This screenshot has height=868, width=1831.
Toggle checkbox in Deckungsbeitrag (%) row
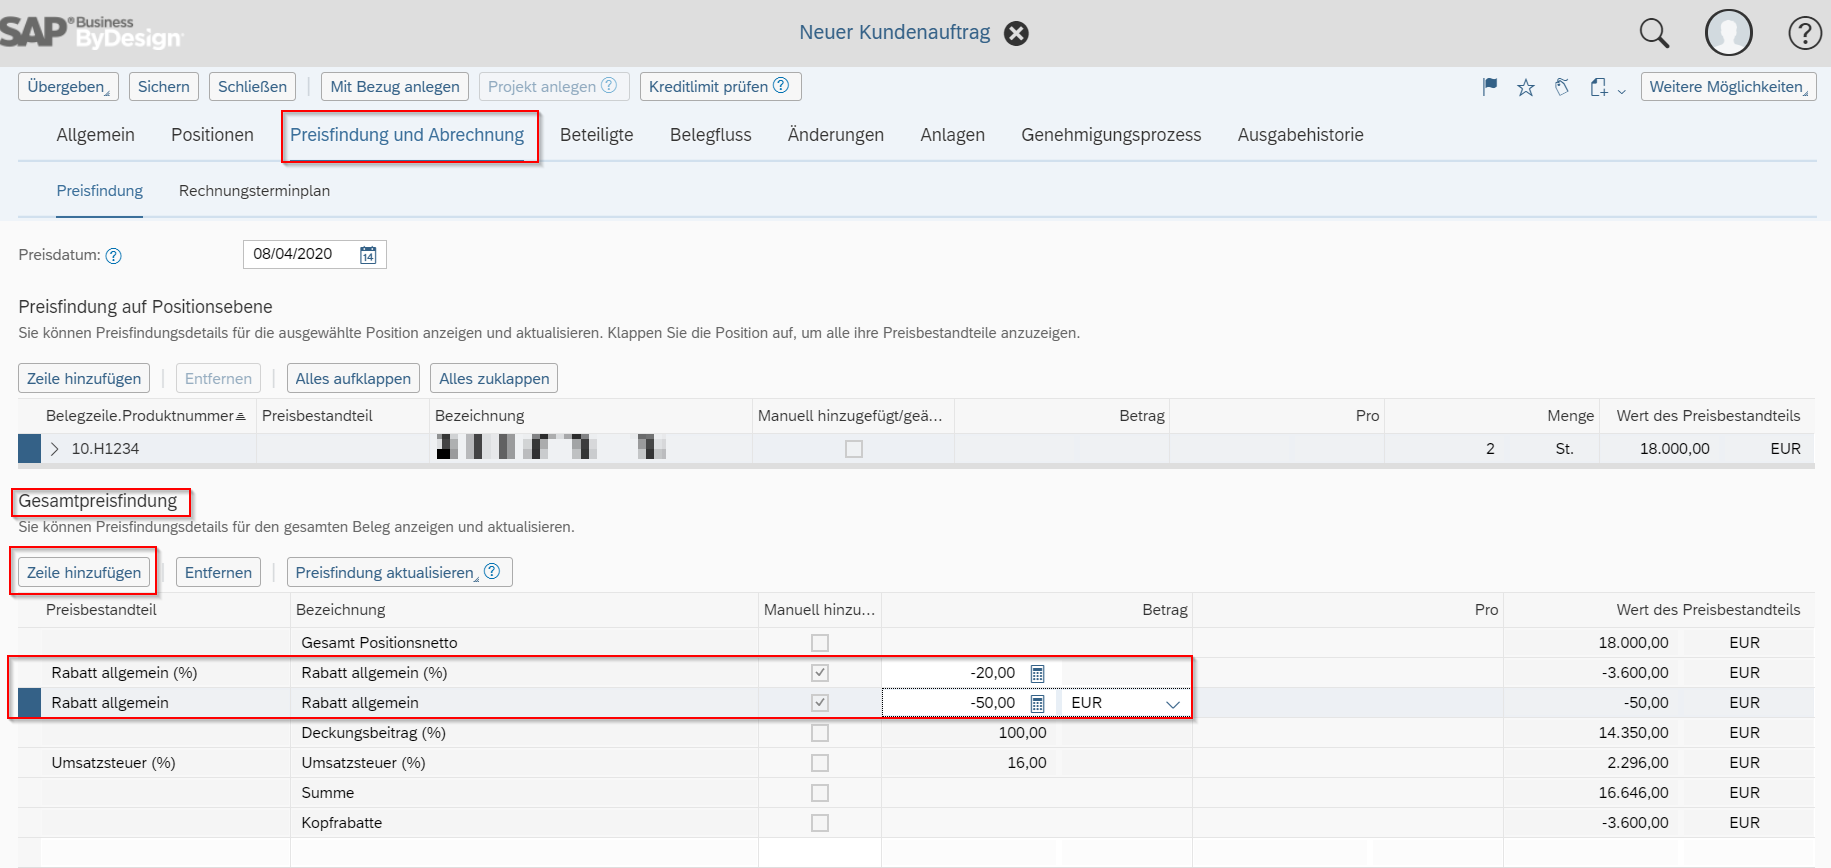pyautogui.click(x=820, y=733)
